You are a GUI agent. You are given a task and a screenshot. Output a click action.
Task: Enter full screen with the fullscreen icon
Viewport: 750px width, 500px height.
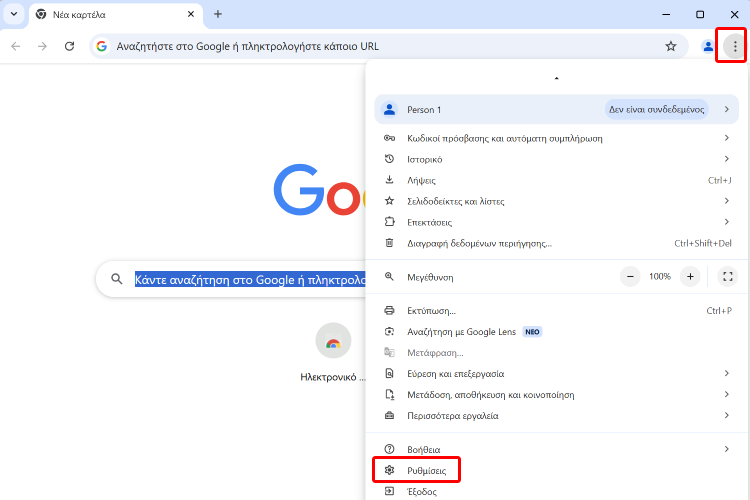pyautogui.click(x=728, y=277)
